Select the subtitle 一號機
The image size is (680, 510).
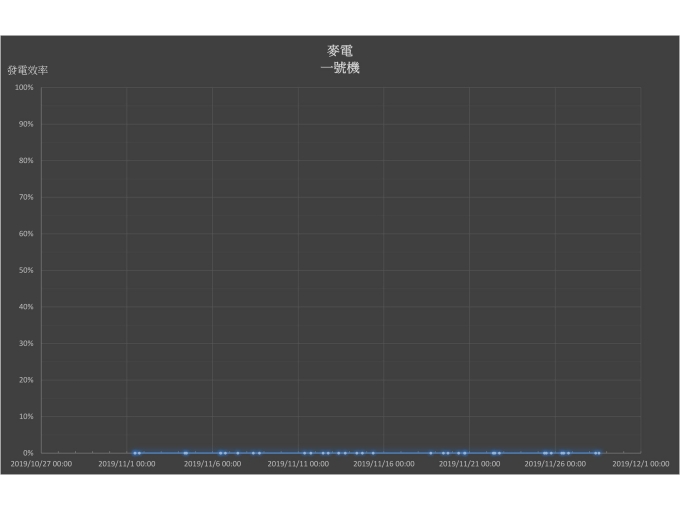[340, 68]
